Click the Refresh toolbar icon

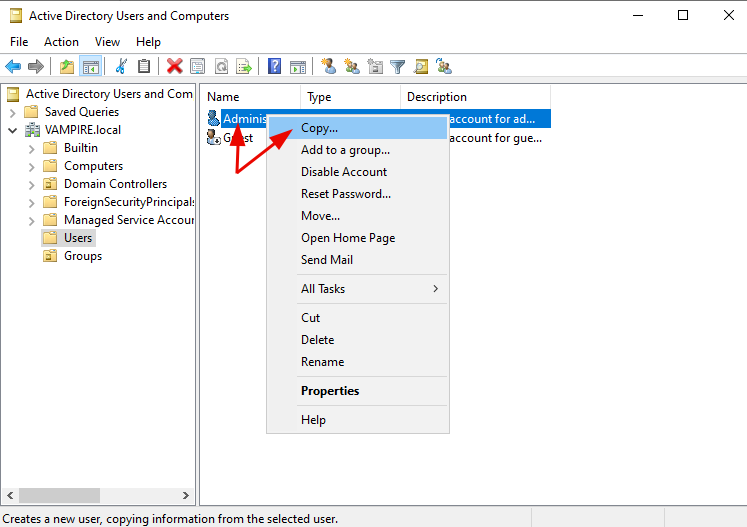tap(221, 66)
